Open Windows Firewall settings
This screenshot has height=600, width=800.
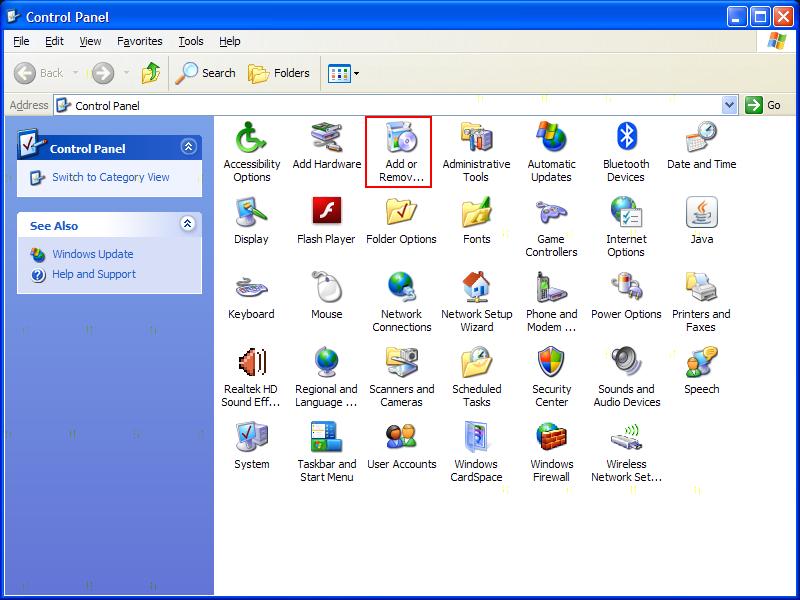tap(552, 452)
